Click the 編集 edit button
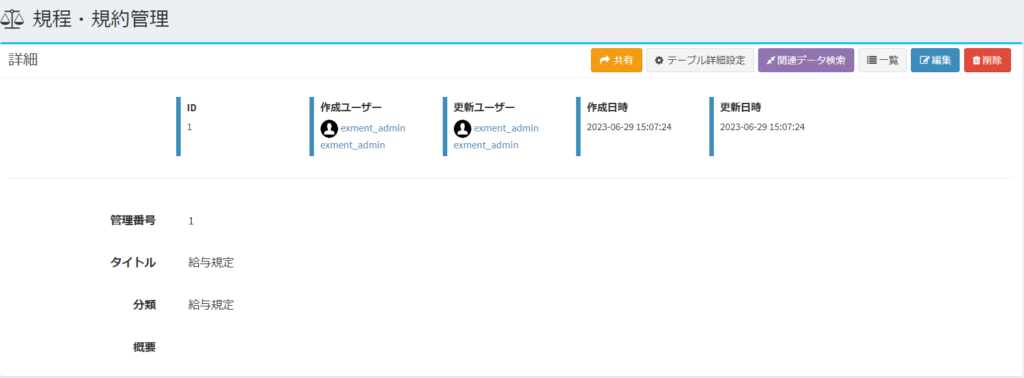 (935, 60)
